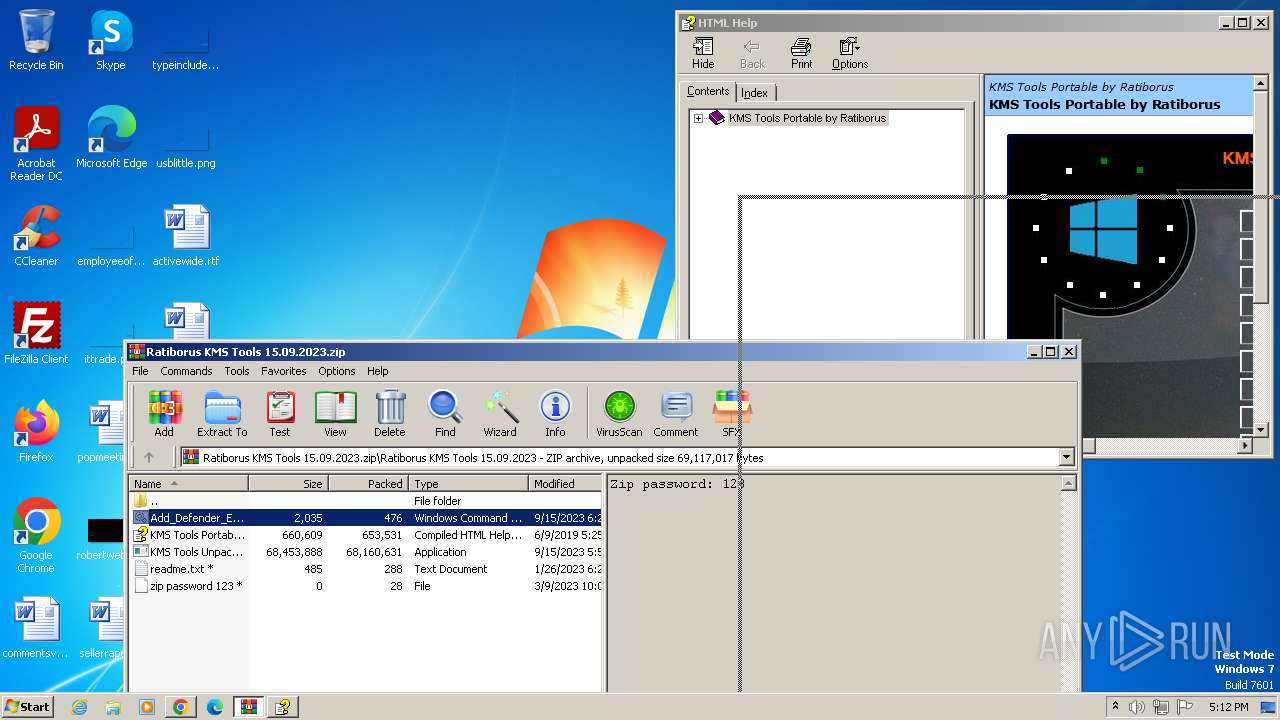This screenshot has width=1280, height=720.
Task: Launch the Wizard wand tool
Action: coord(500,413)
